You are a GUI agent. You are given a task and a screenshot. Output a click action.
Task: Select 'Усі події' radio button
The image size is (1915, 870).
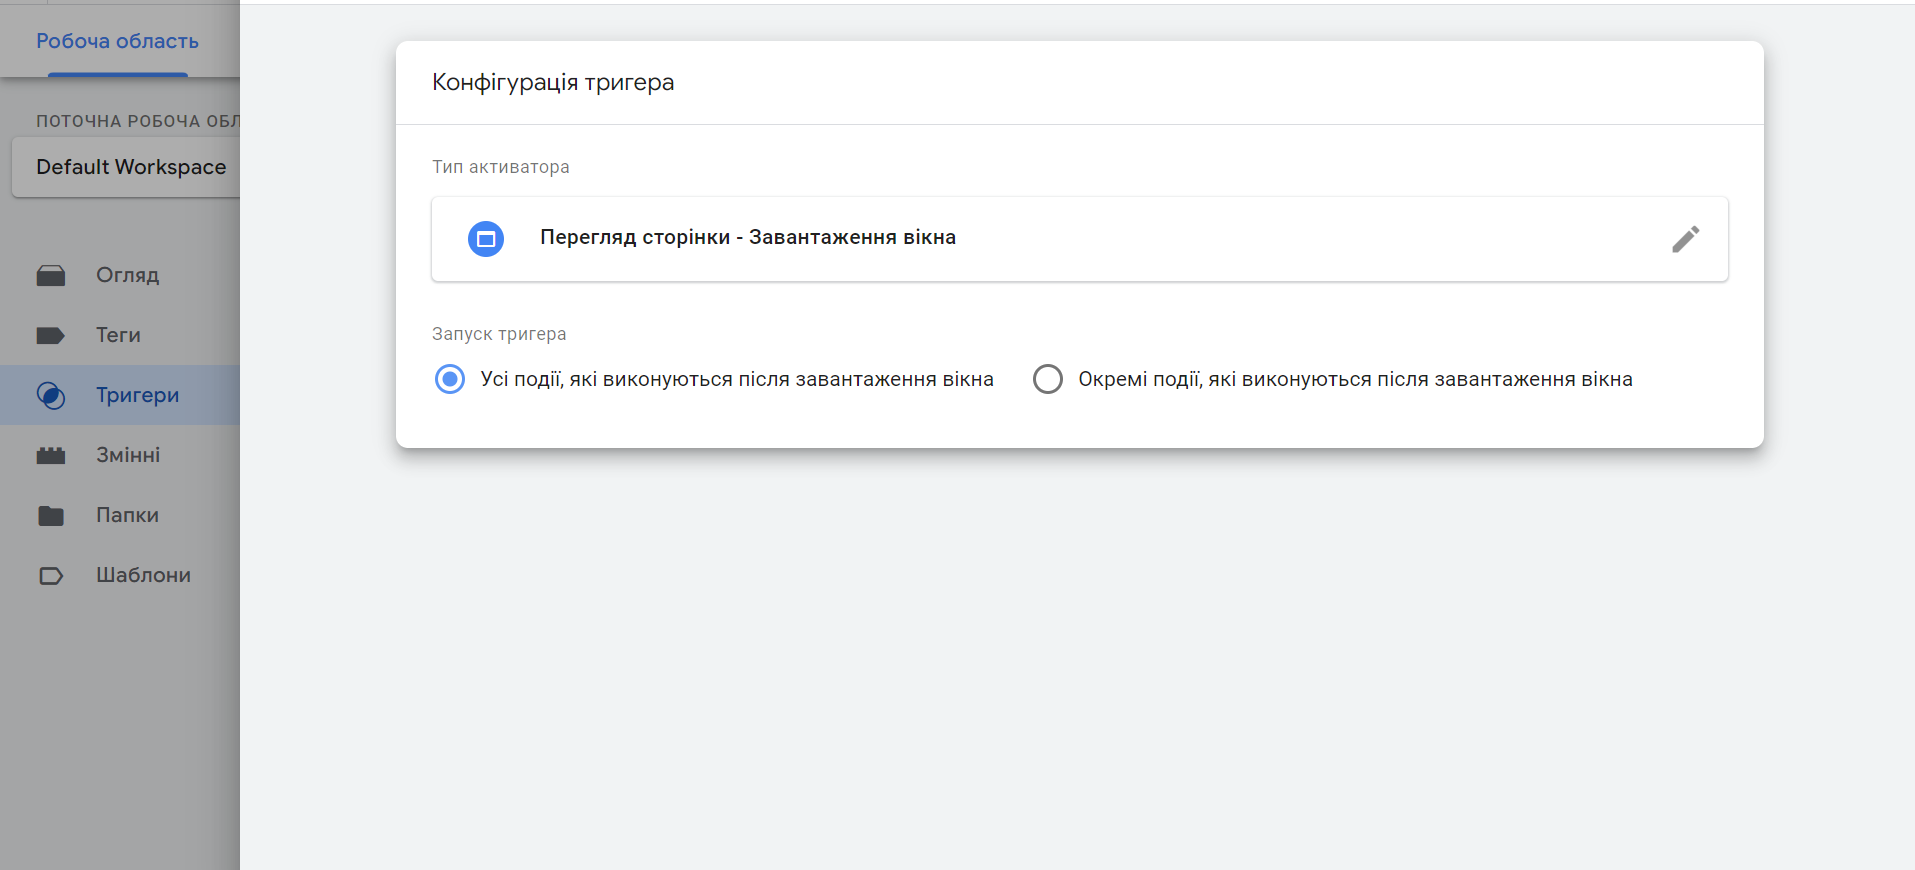450,379
